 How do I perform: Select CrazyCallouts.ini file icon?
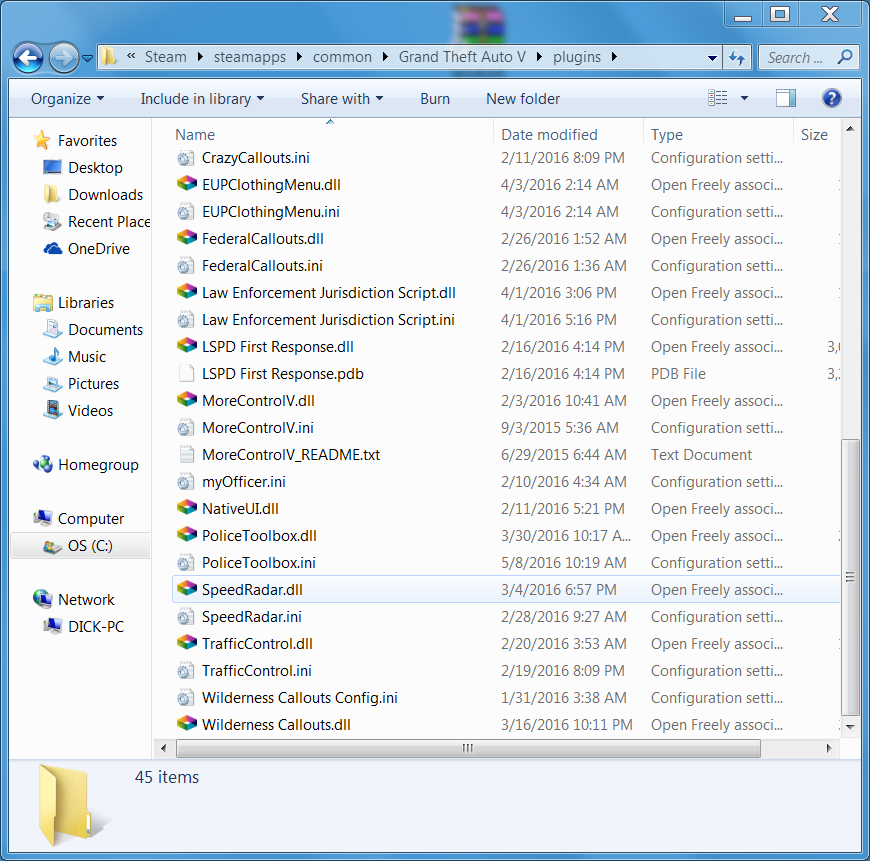click(x=186, y=158)
